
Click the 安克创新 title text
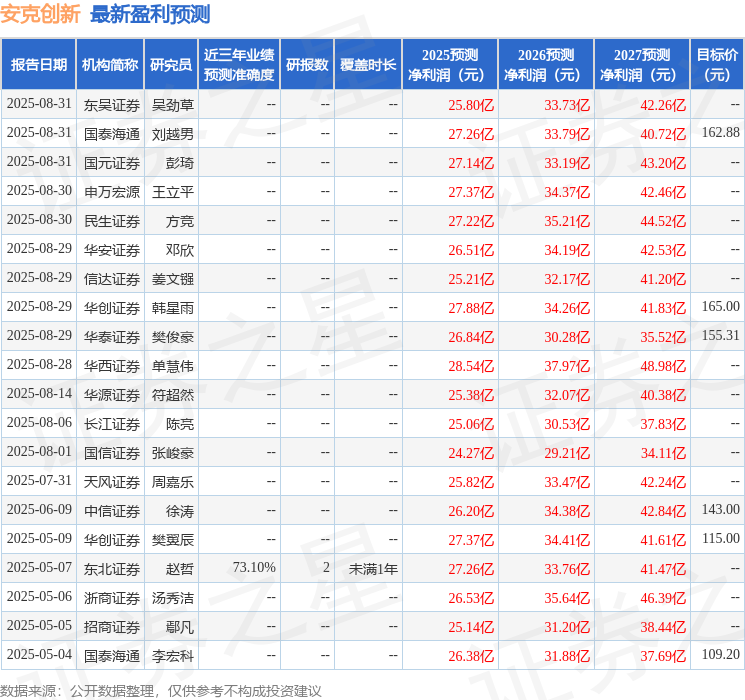coord(40,14)
